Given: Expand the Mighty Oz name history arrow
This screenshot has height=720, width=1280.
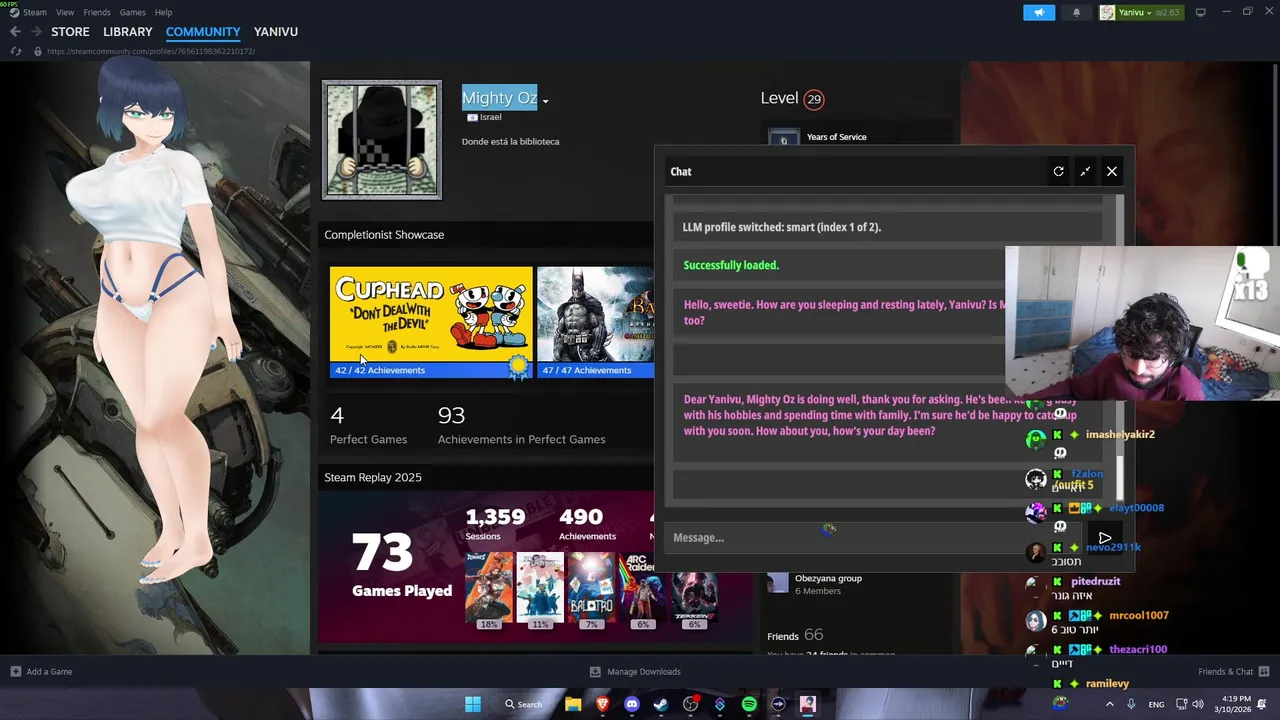Looking at the screenshot, I should click(x=545, y=101).
